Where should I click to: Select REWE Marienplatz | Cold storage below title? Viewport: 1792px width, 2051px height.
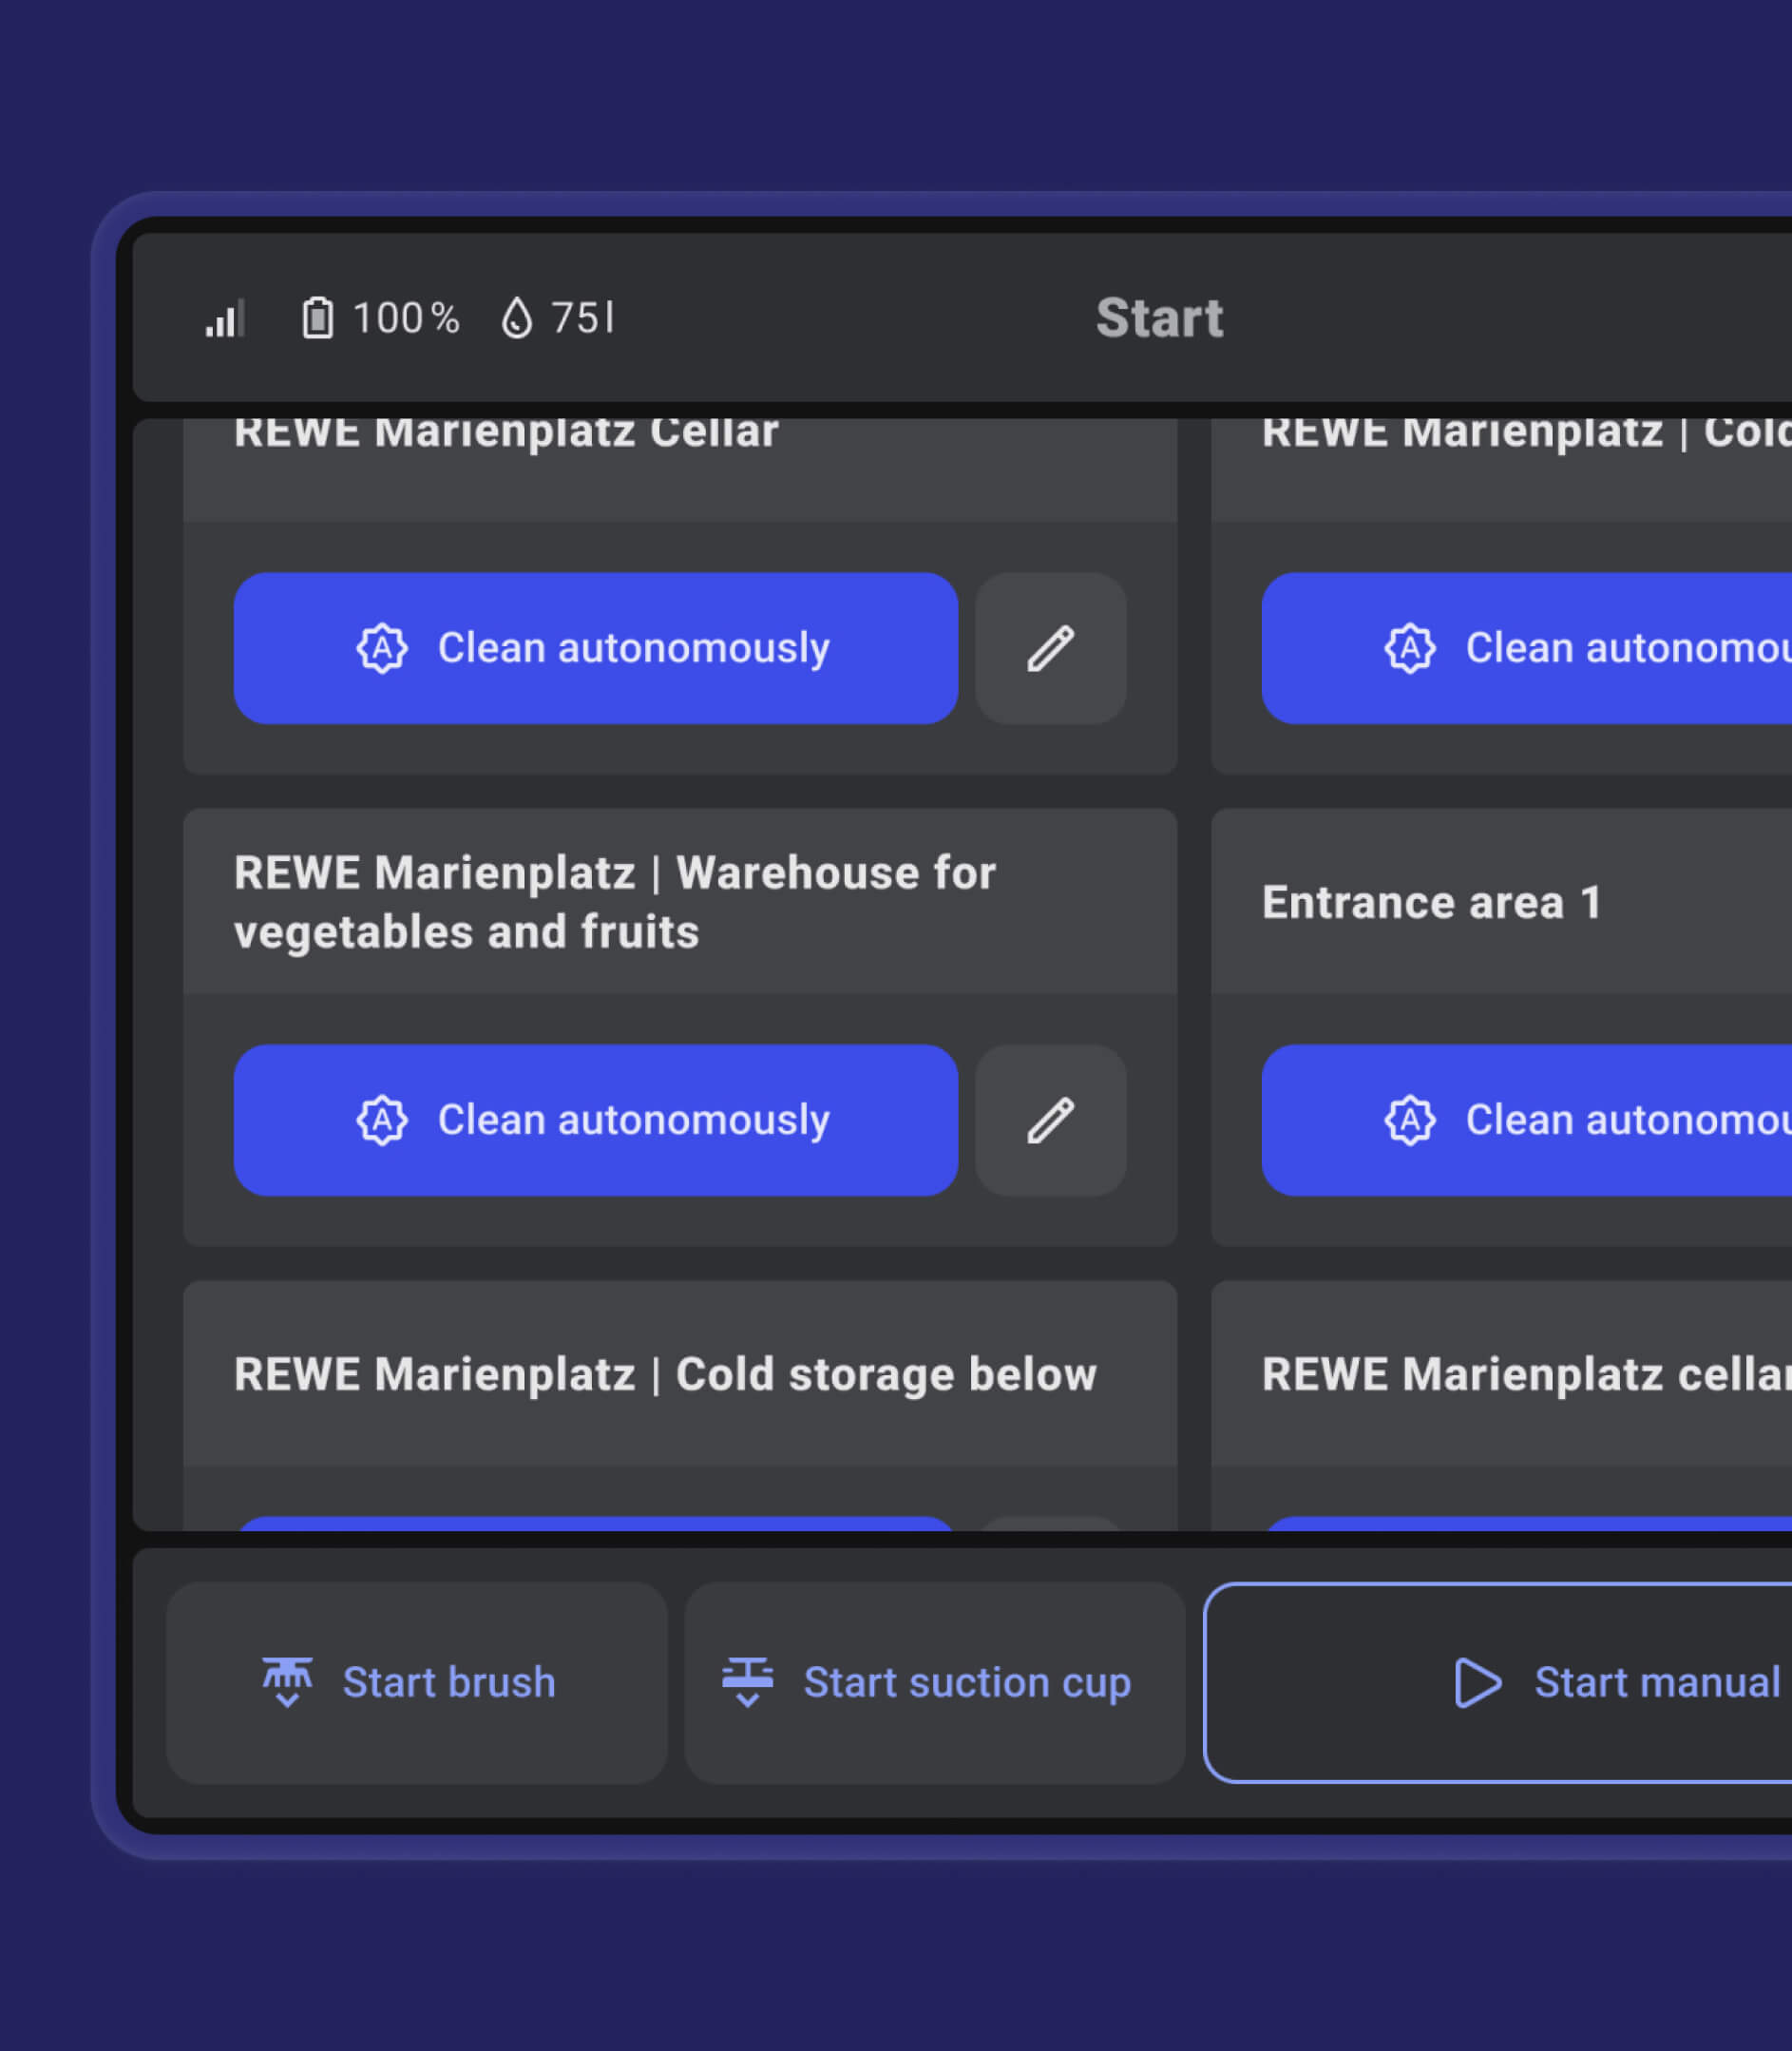(665, 1374)
